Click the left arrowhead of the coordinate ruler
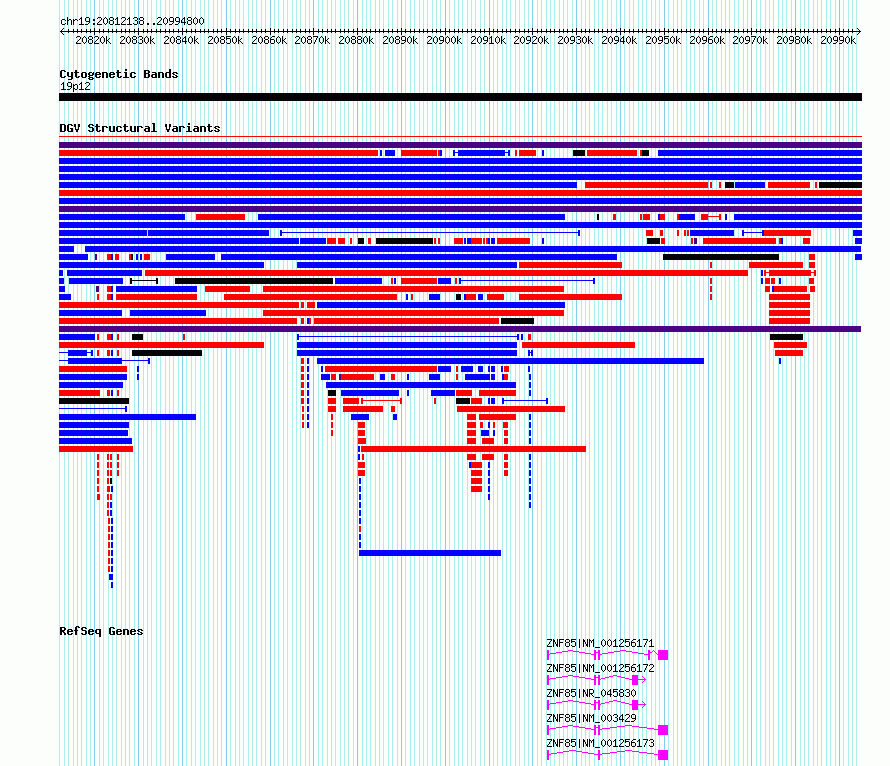Viewport: 890px width, 766px height. pyautogui.click(x=62, y=31)
